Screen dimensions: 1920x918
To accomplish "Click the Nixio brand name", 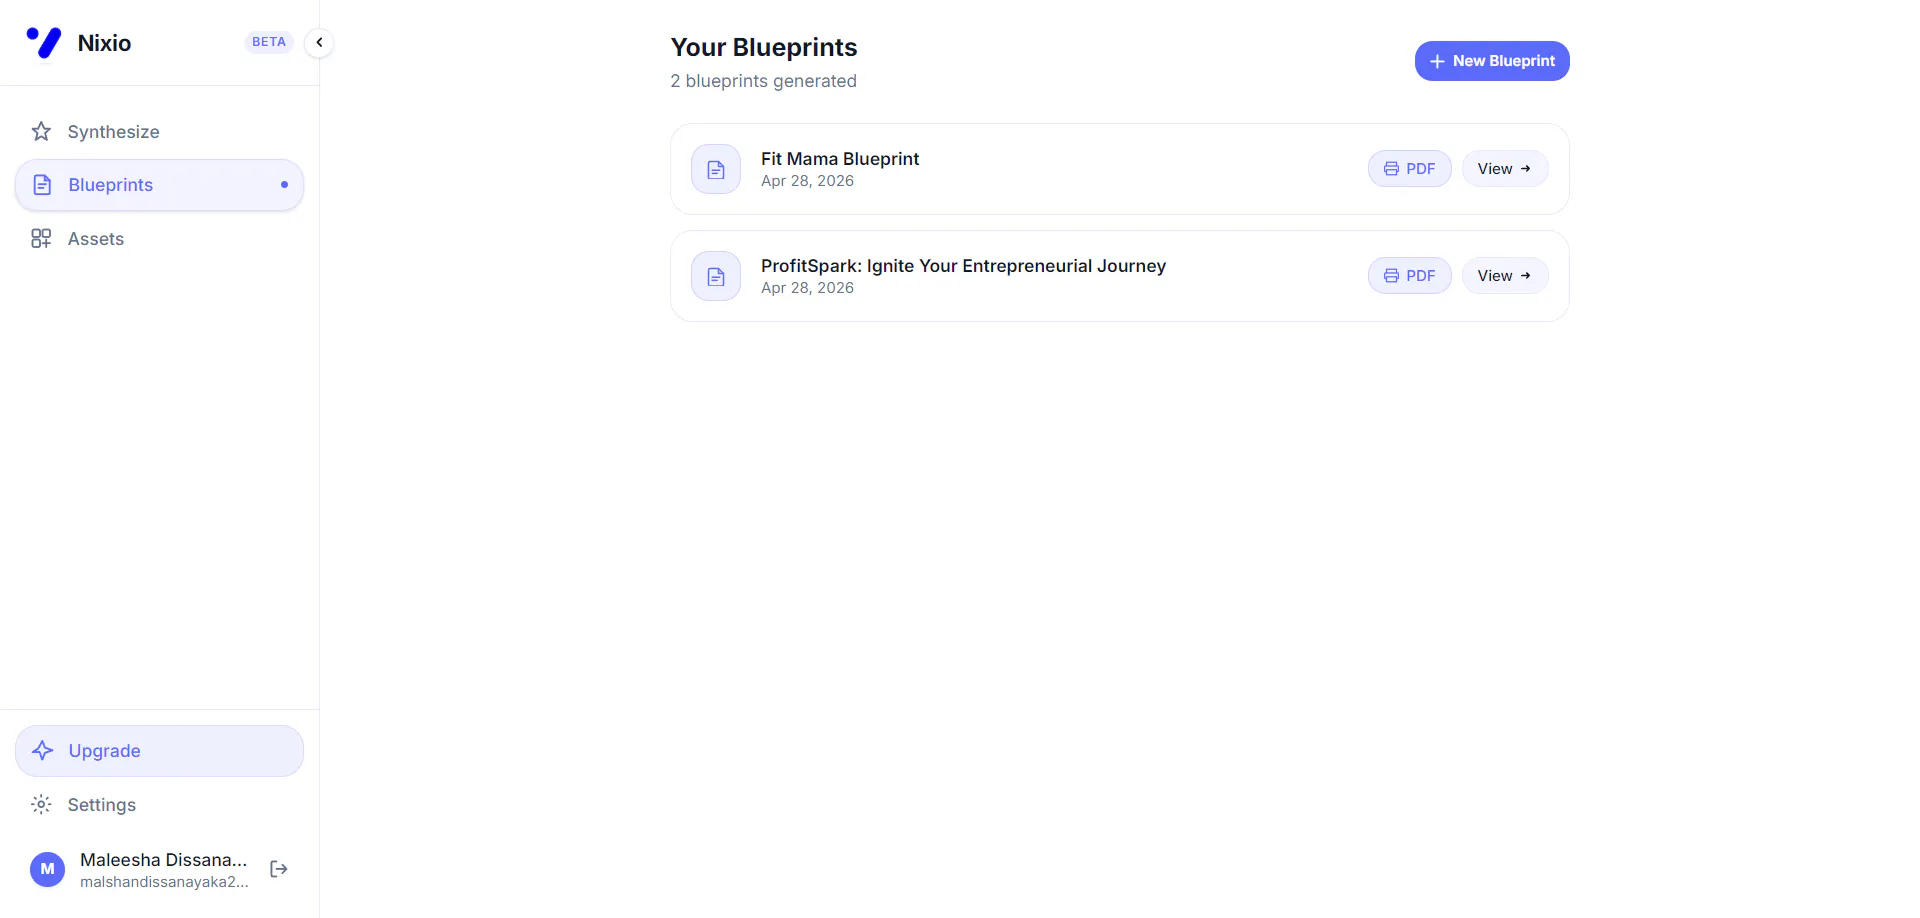I will click(x=104, y=43).
